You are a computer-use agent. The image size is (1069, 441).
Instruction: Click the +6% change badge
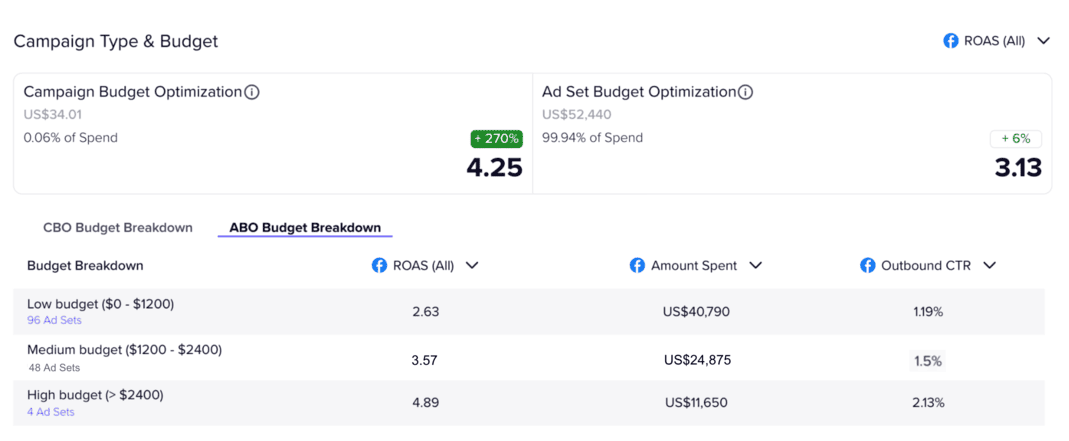pos(1016,139)
